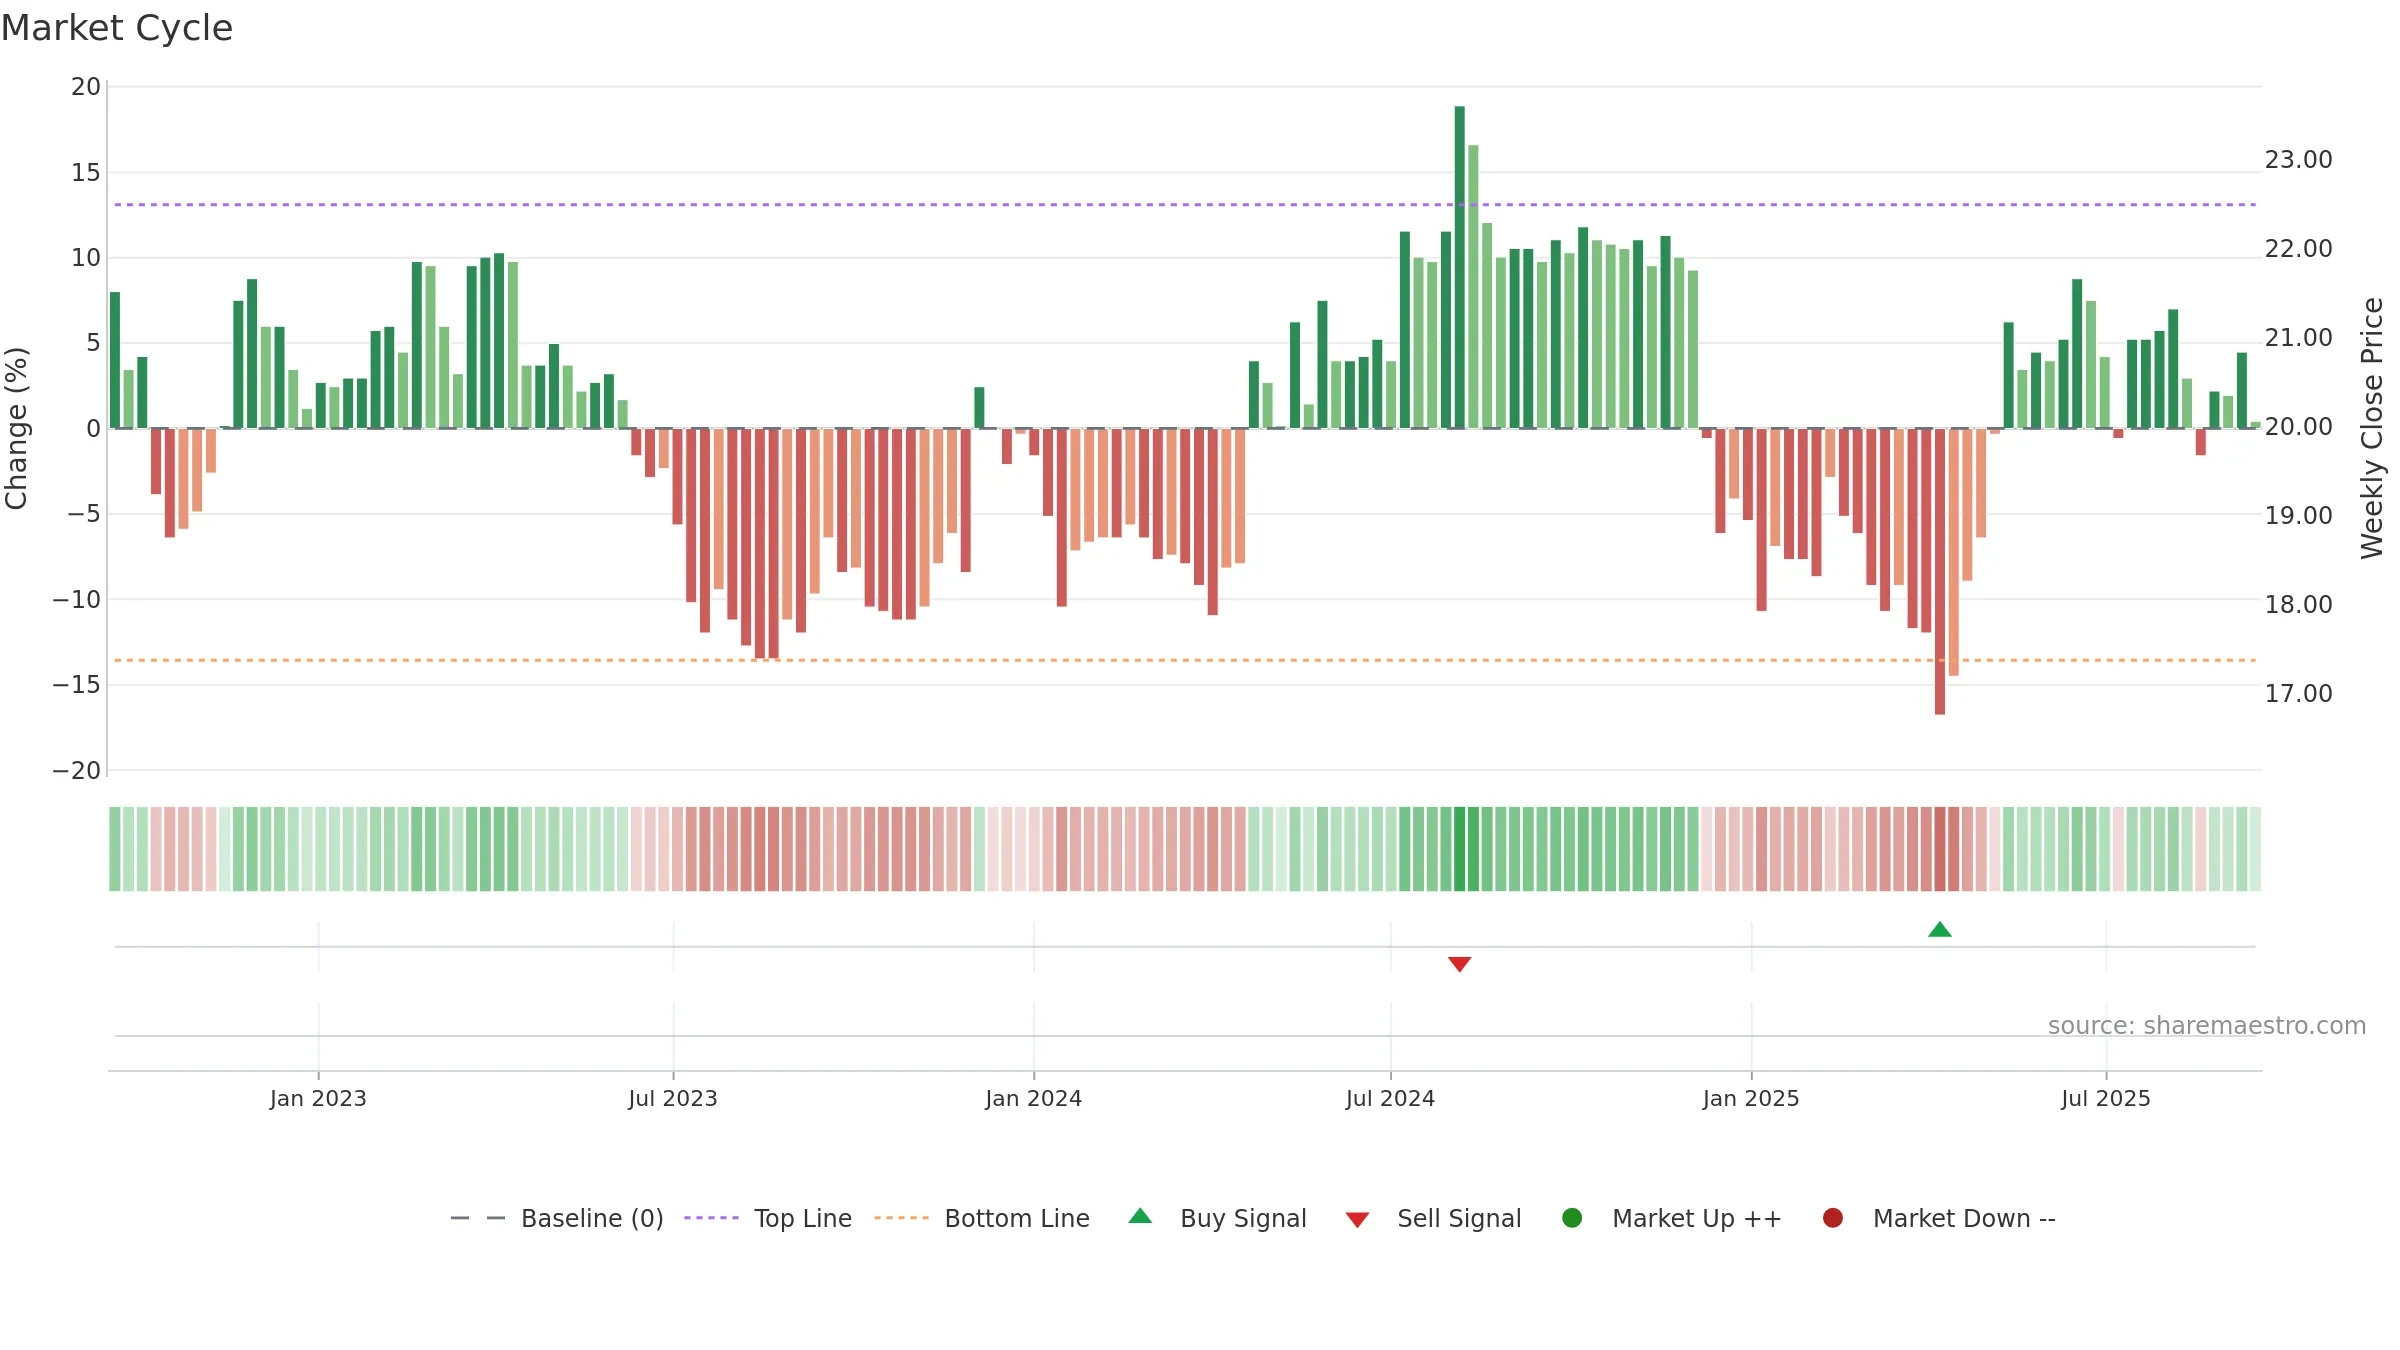Click the Jan 2025 axis label

(x=1752, y=1099)
